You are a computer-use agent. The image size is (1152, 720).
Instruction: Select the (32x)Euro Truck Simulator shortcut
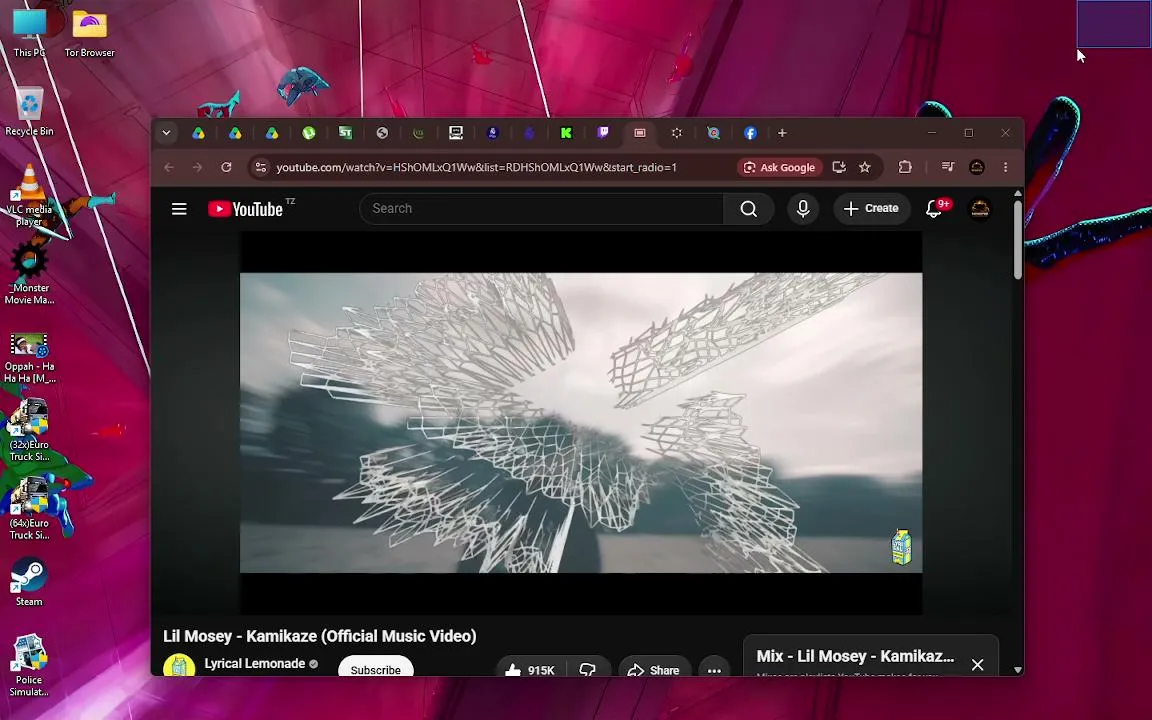click(x=29, y=431)
